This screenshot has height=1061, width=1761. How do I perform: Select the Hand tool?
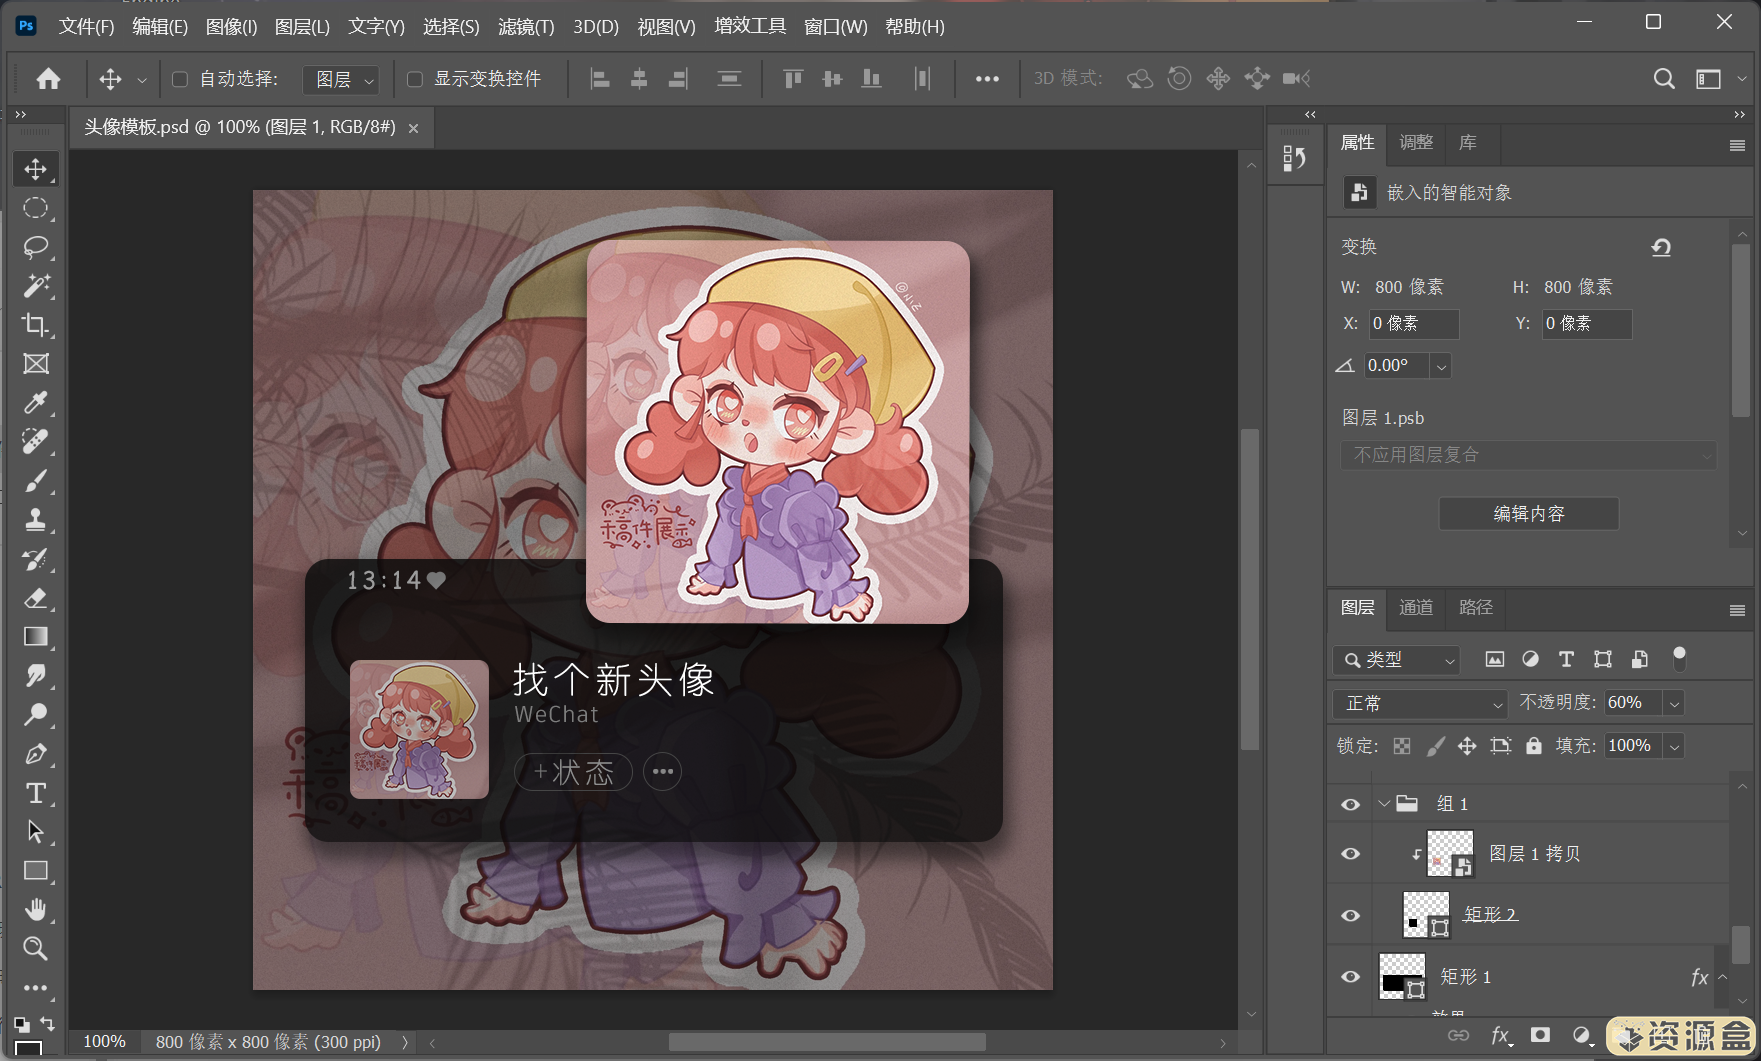pyautogui.click(x=36, y=910)
